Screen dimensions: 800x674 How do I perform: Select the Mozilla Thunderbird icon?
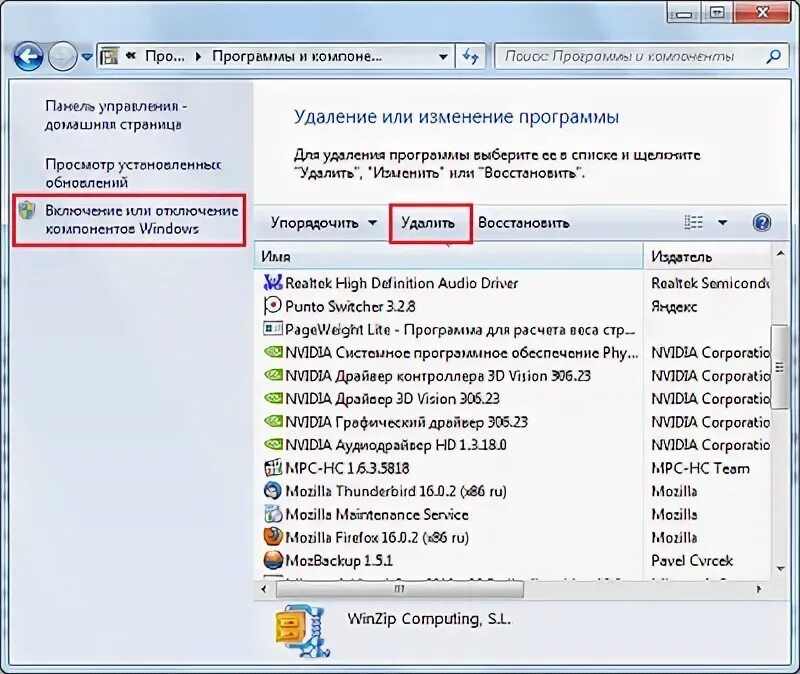[273, 491]
